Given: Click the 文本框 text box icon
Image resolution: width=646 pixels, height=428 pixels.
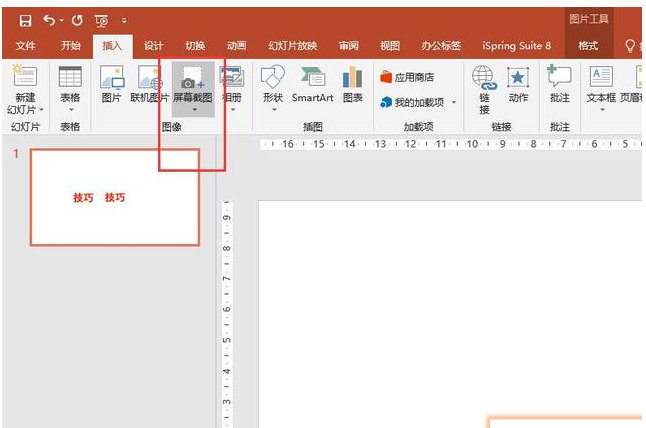Looking at the screenshot, I should pyautogui.click(x=601, y=76).
